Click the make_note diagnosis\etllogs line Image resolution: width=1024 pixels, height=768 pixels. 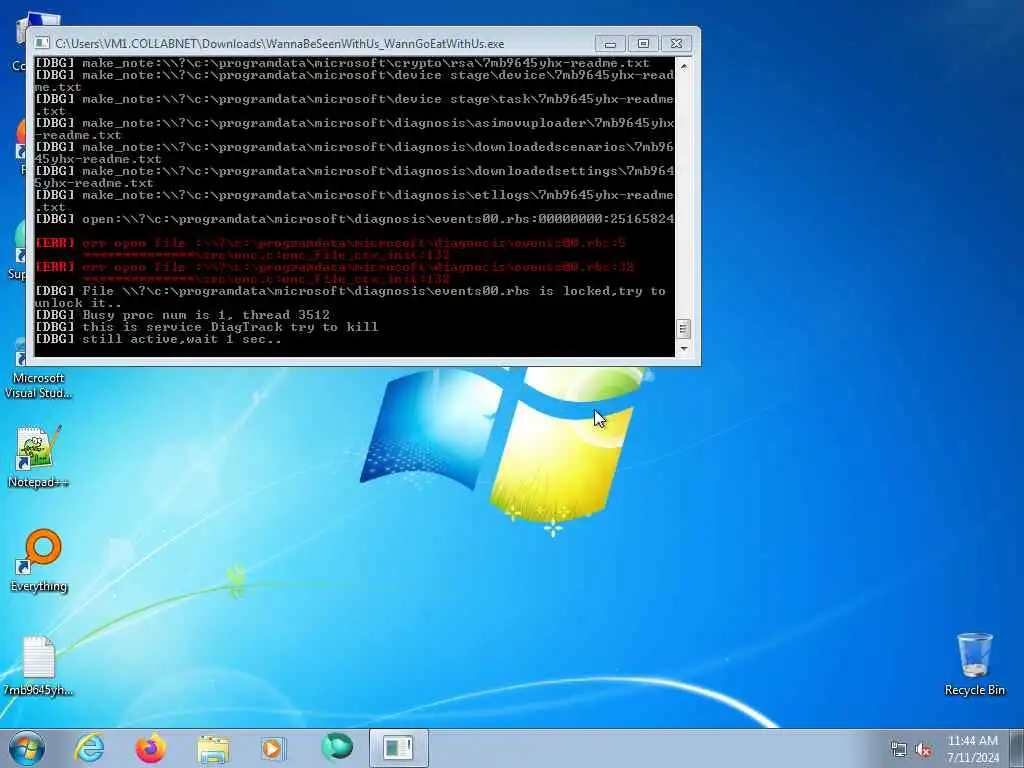(x=354, y=201)
